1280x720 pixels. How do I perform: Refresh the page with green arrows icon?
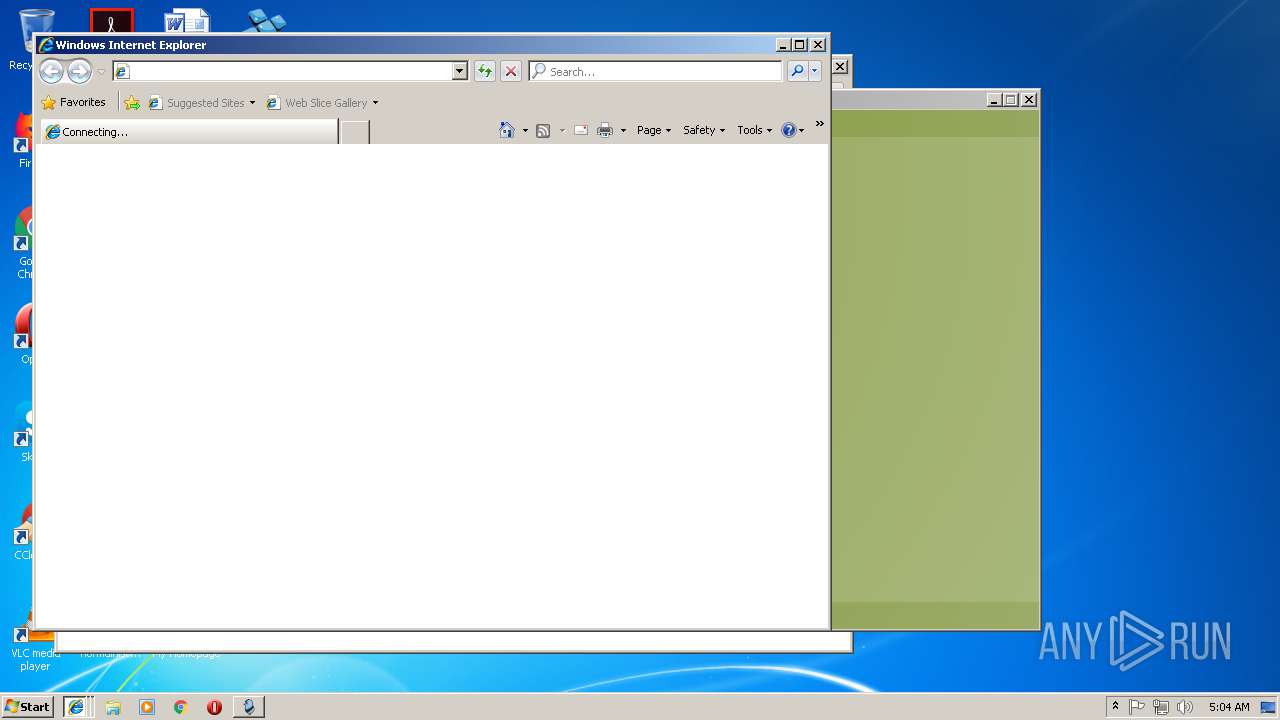(485, 71)
